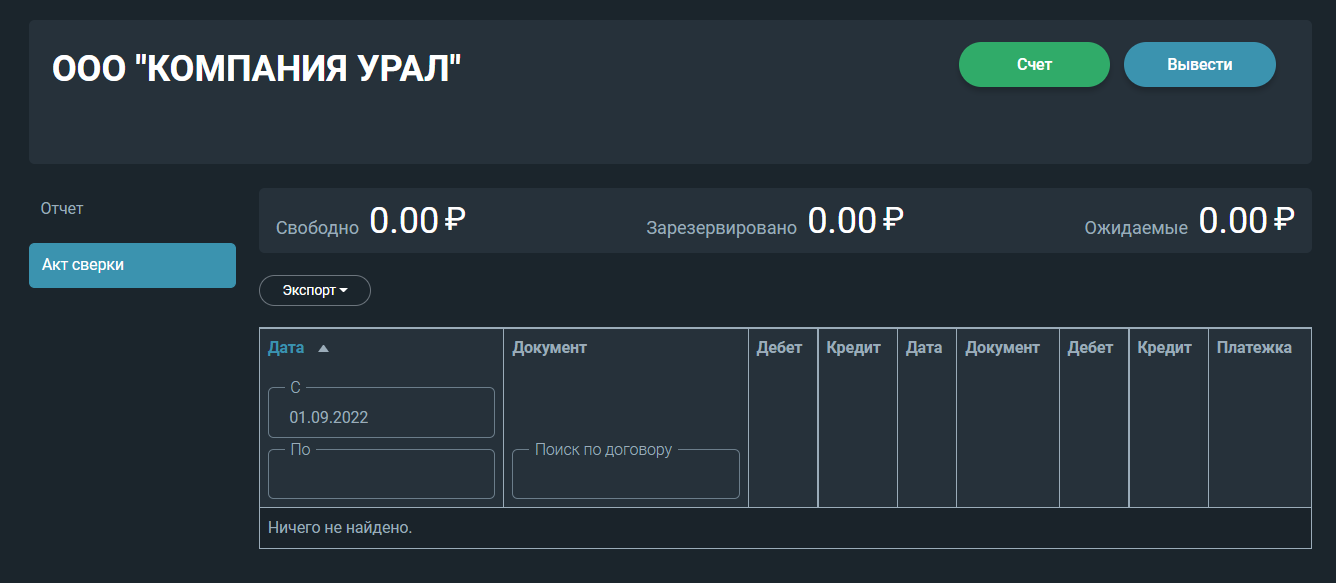Click the green Счет button
This screenshot has height=583, width=1336.
[x=1034, y=65]
